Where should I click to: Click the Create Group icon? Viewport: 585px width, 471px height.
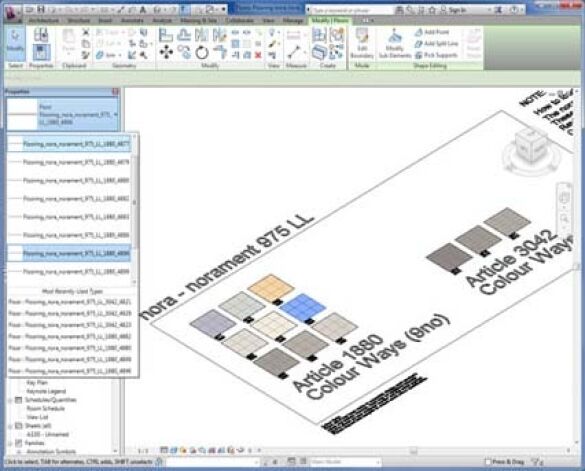337,35
